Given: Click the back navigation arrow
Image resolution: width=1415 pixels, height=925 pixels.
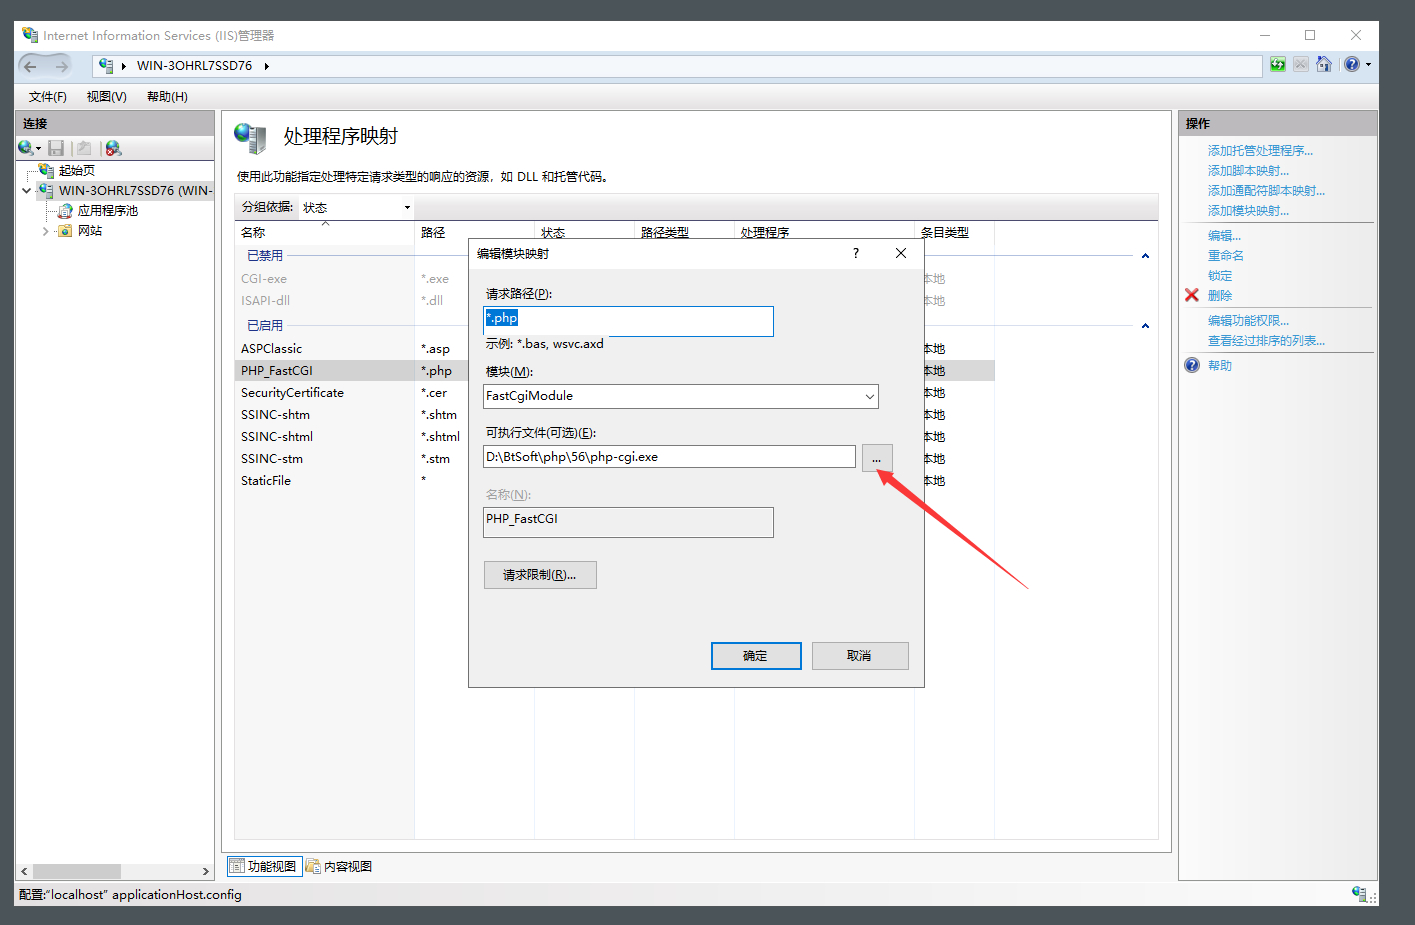Looking at the screenshot, I should (x=31, y=66).
